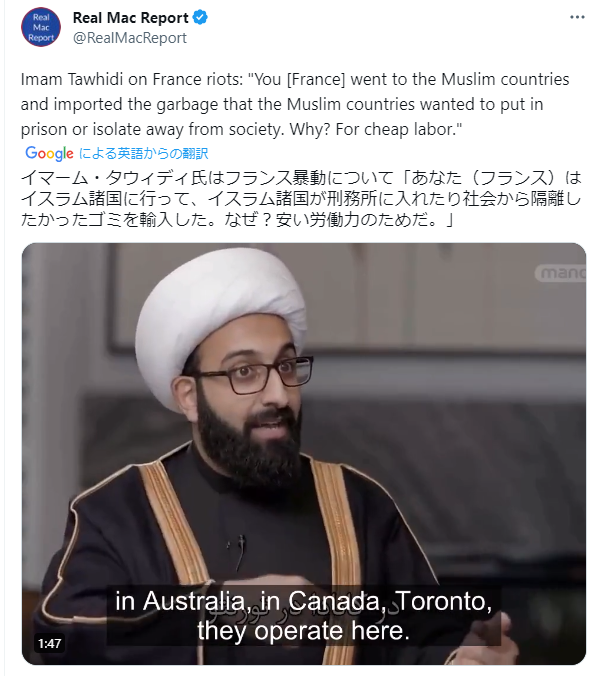This screenshot has height=676, width=603.
Task: Click the 'they operate here.' subtitle line
Action: tap(303, 631)
